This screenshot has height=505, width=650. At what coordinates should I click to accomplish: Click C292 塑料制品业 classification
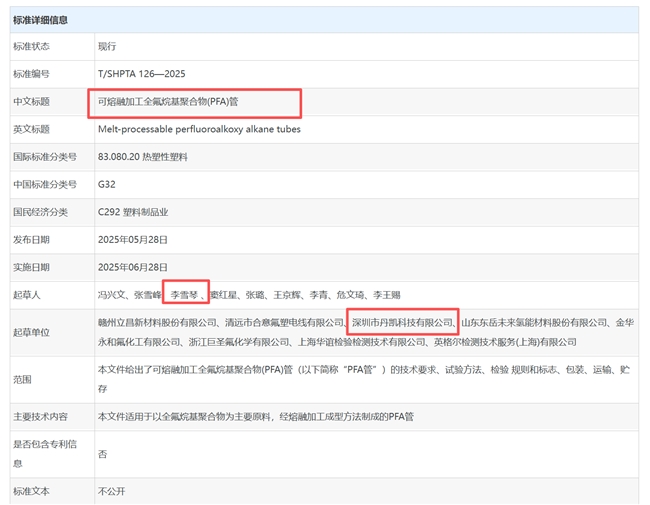[x=133, y=212]
